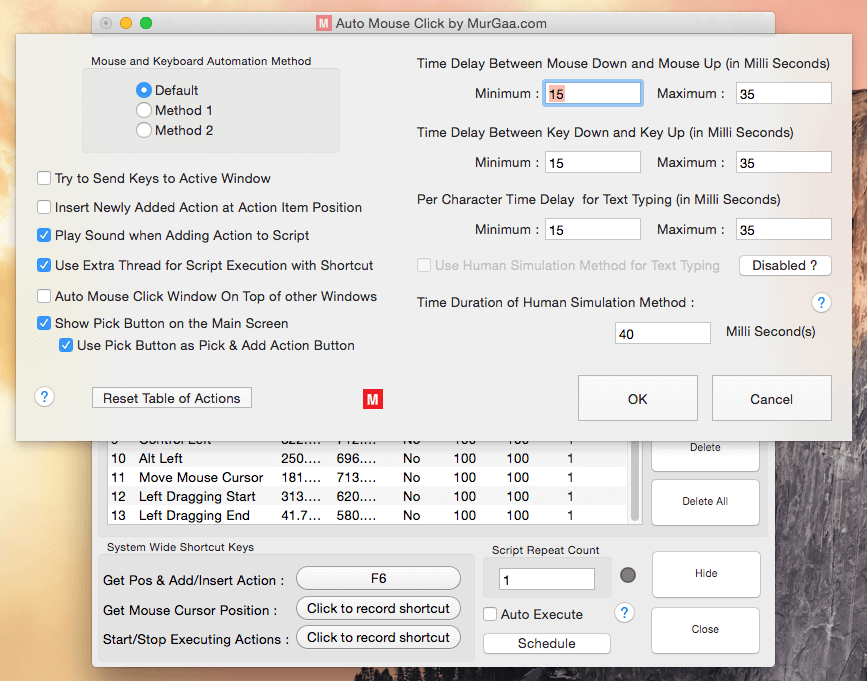Screen dimensions: 867x681
Task: Click the Reset Table of Actions button
Action: (x=171, y=398)
